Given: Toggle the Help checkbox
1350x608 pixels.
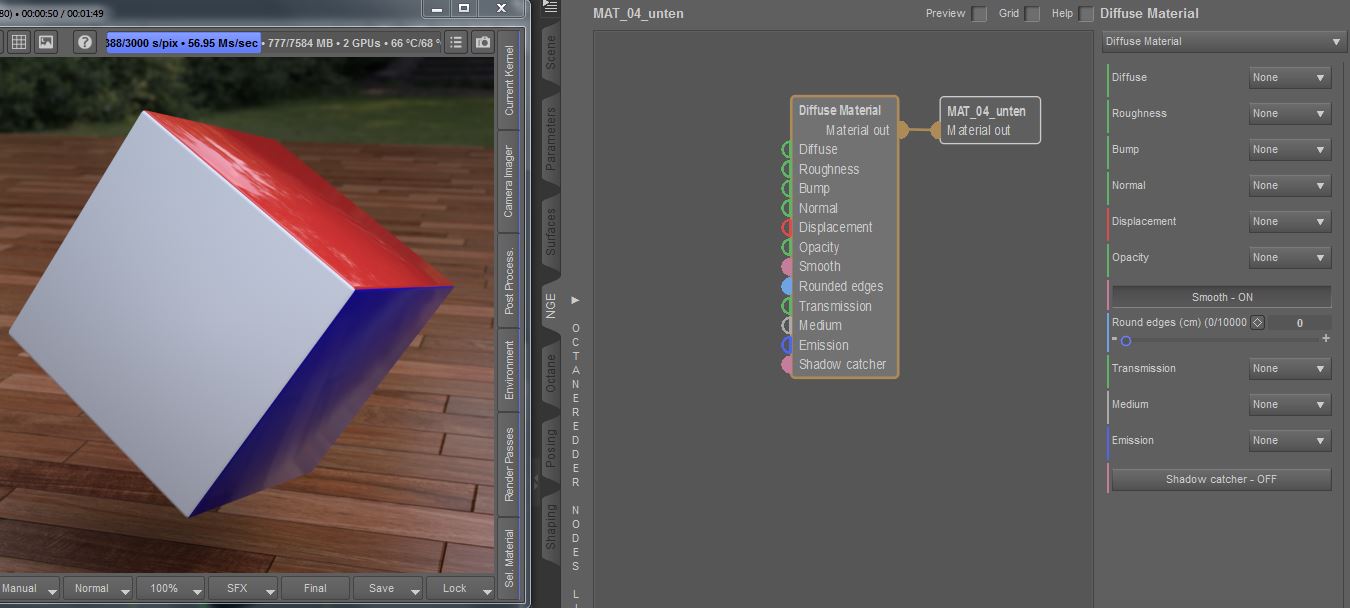Looking at the screenshot, I should [x=1086, y=14].
